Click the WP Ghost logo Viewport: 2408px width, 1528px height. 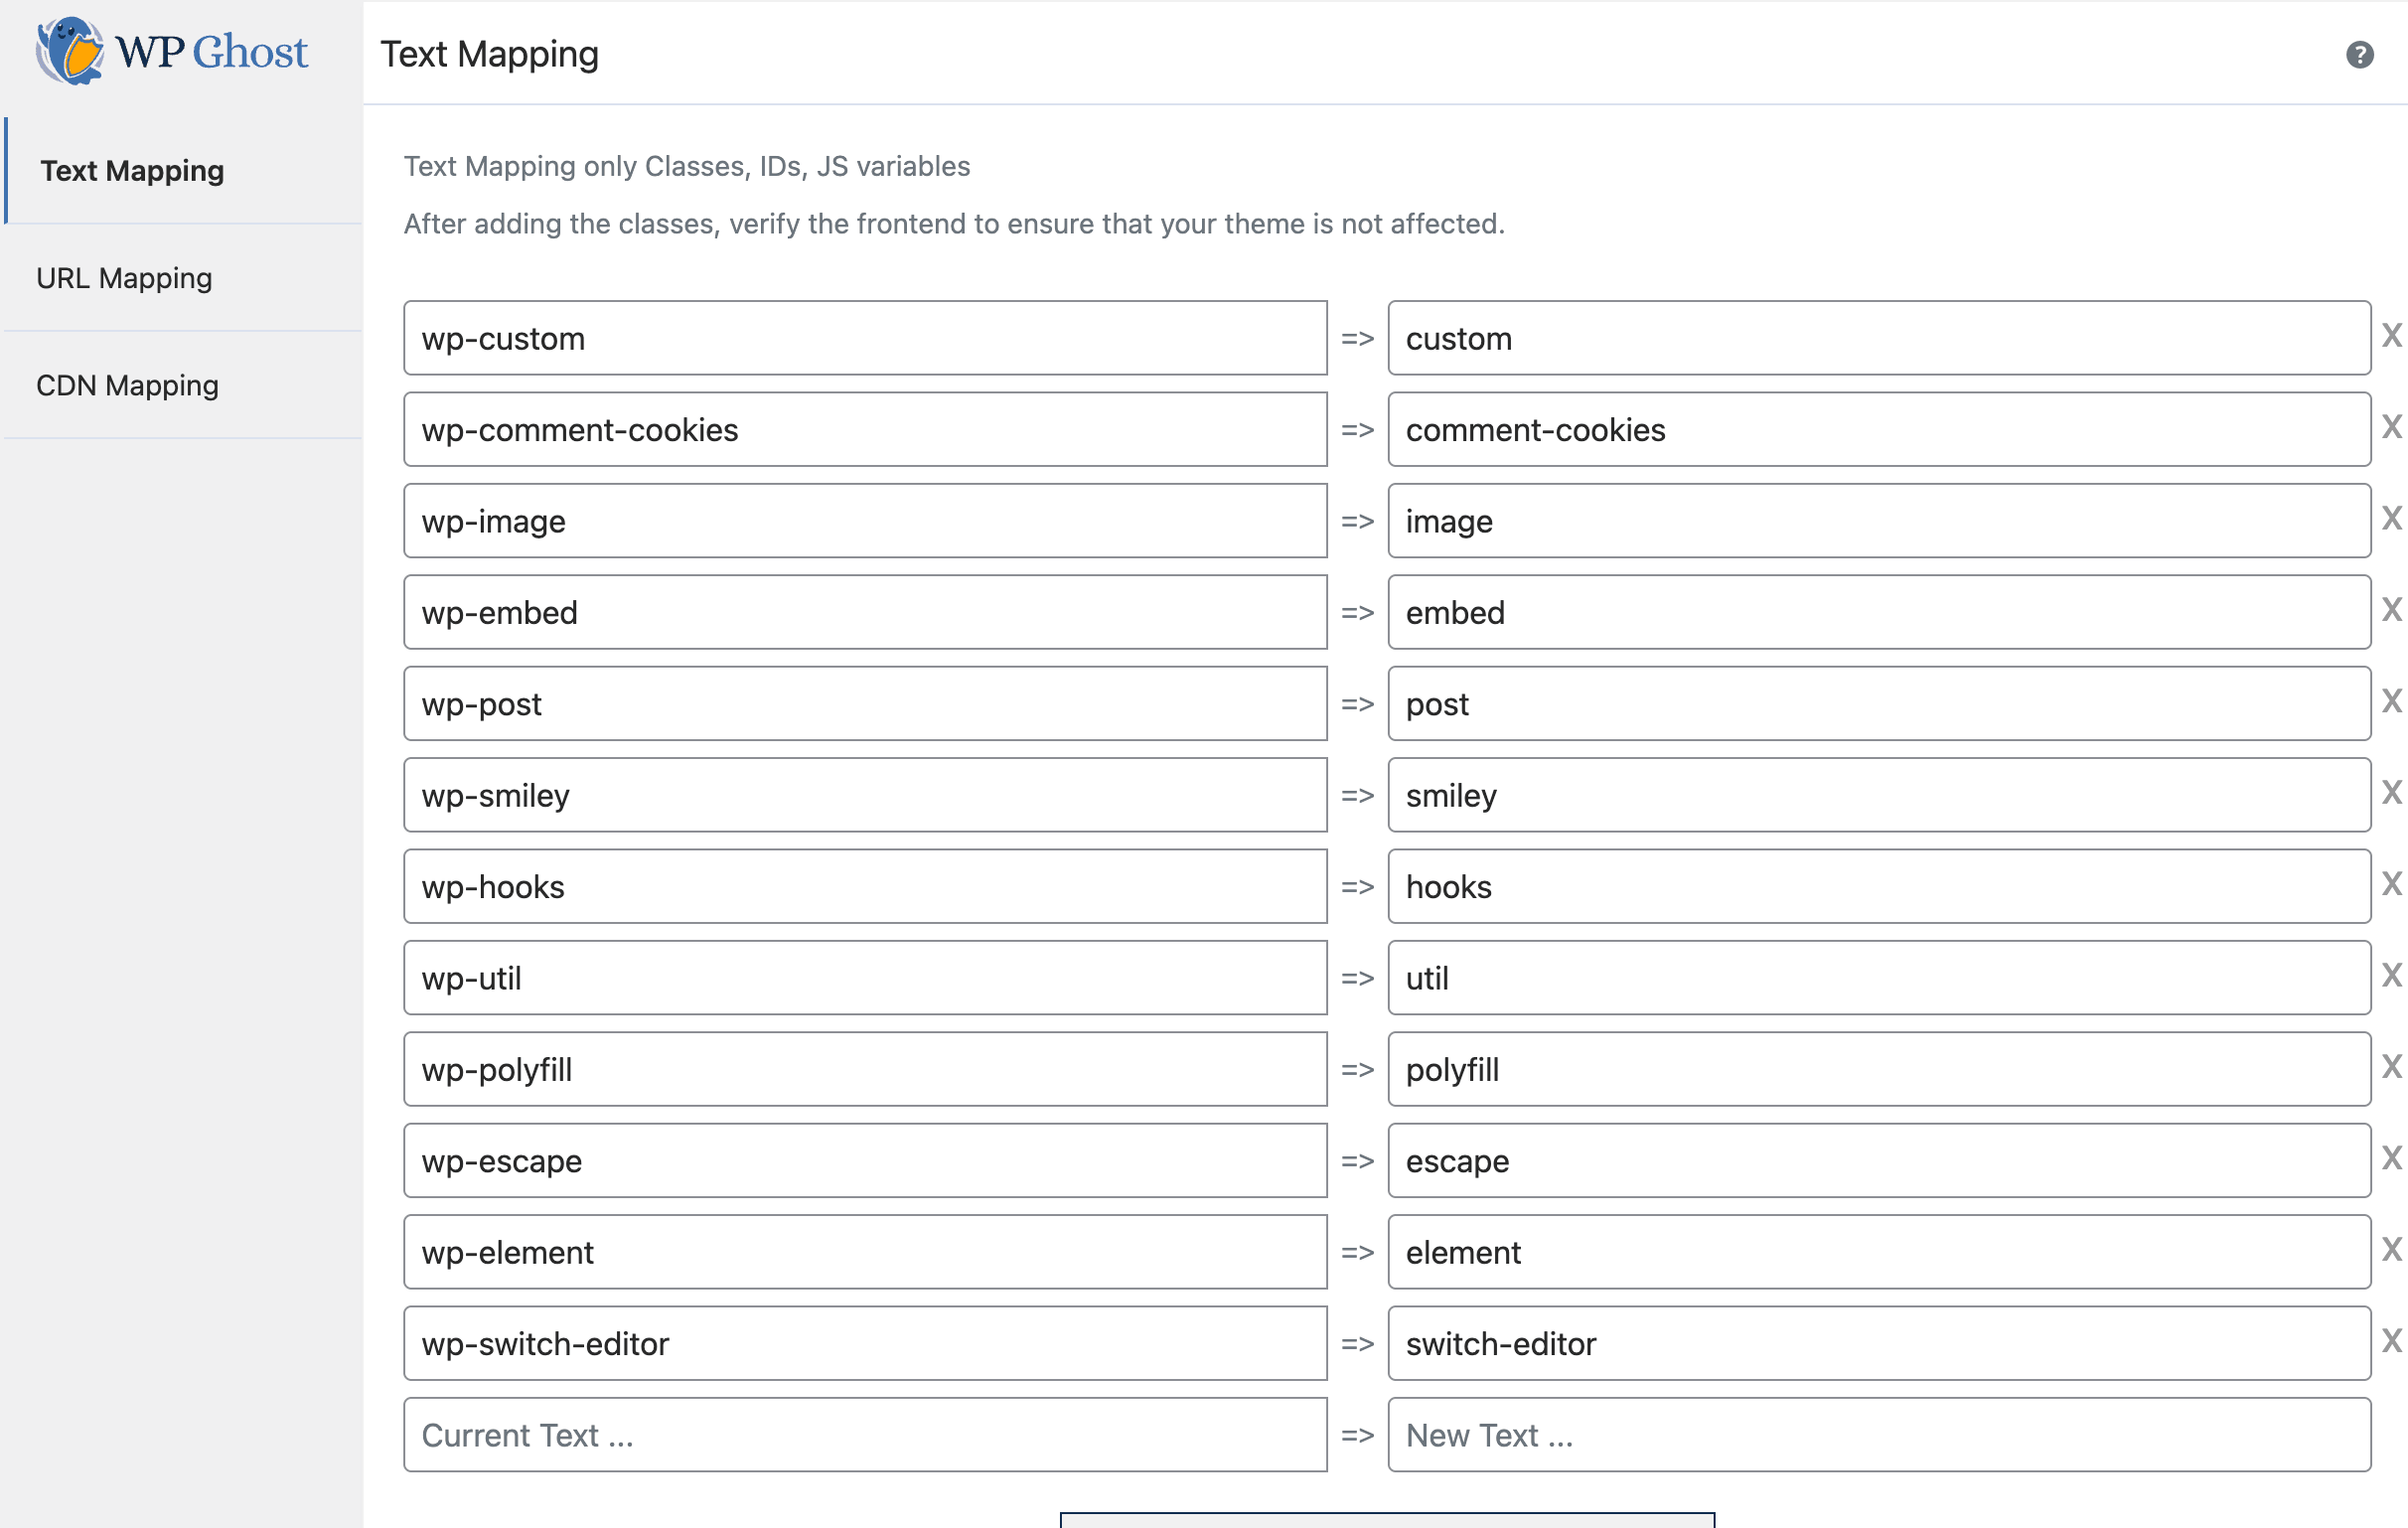pyautogui.click(x=172, y=51)
